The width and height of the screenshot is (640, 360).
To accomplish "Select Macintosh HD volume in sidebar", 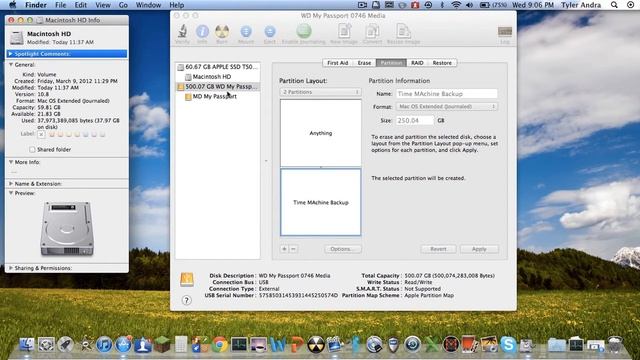I will click(x=218, y=77).
